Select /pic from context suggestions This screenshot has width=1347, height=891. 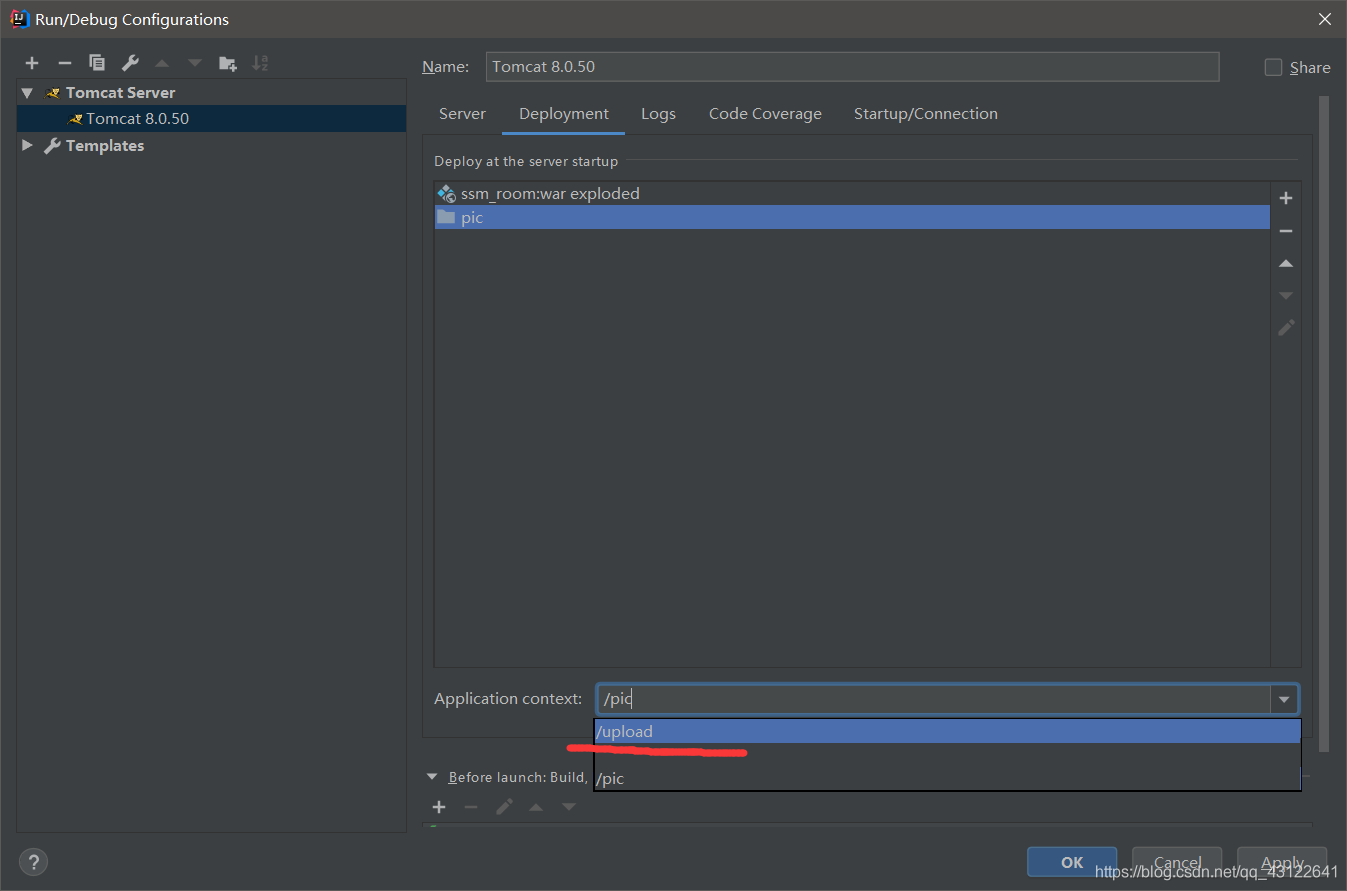947,778
